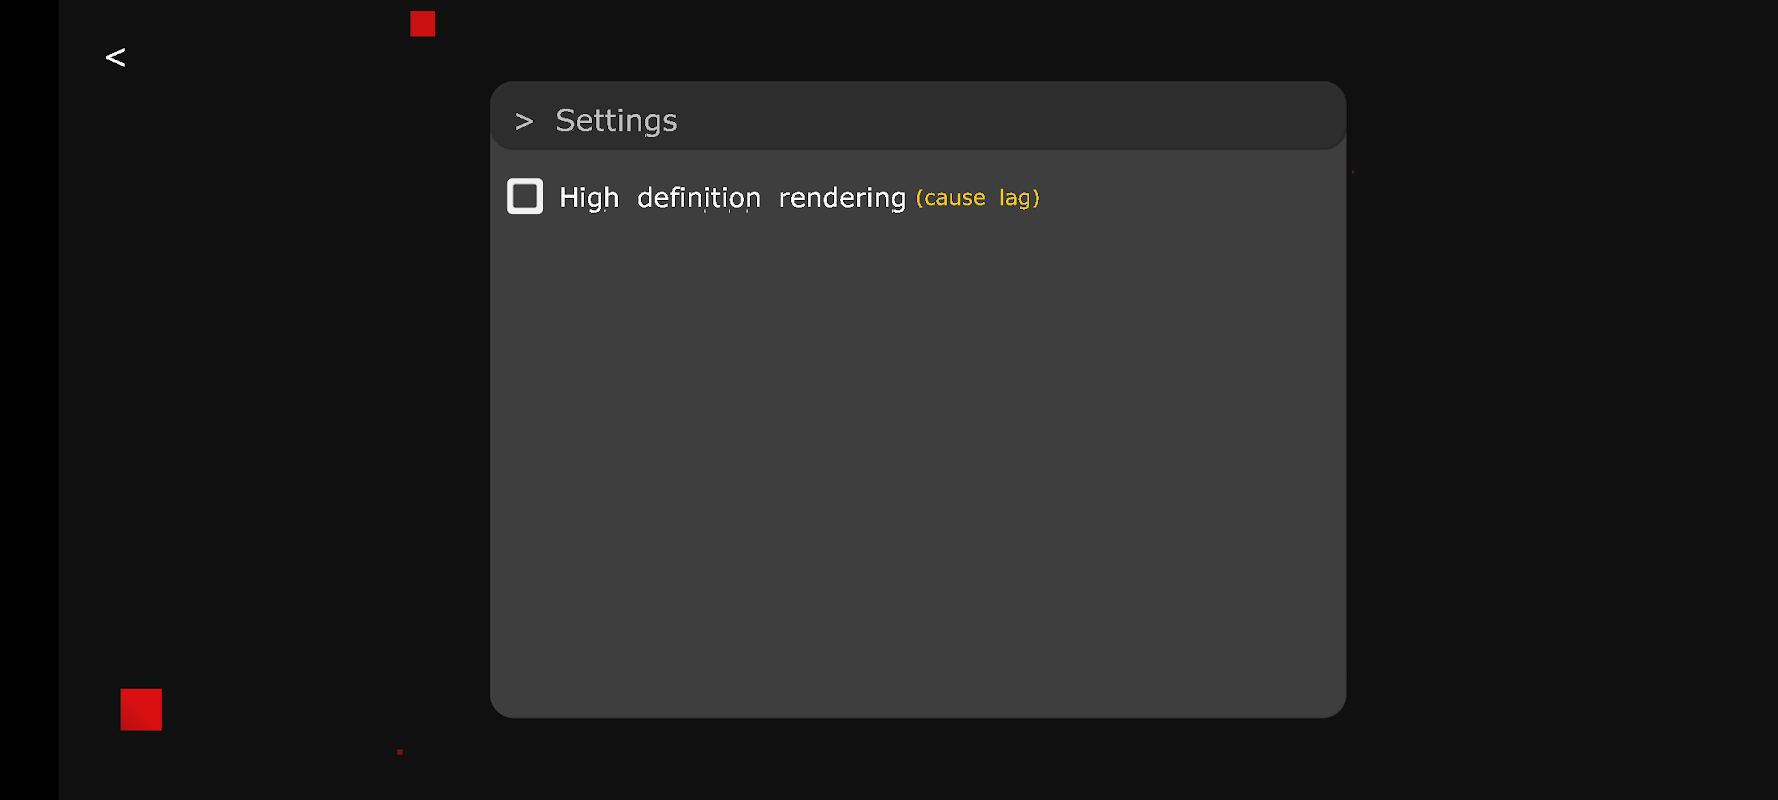The height and width of the screenshot is (800, 1778).
Task: Click the yellow word cause
Action: pyautogui.click(x=954, y=198)
